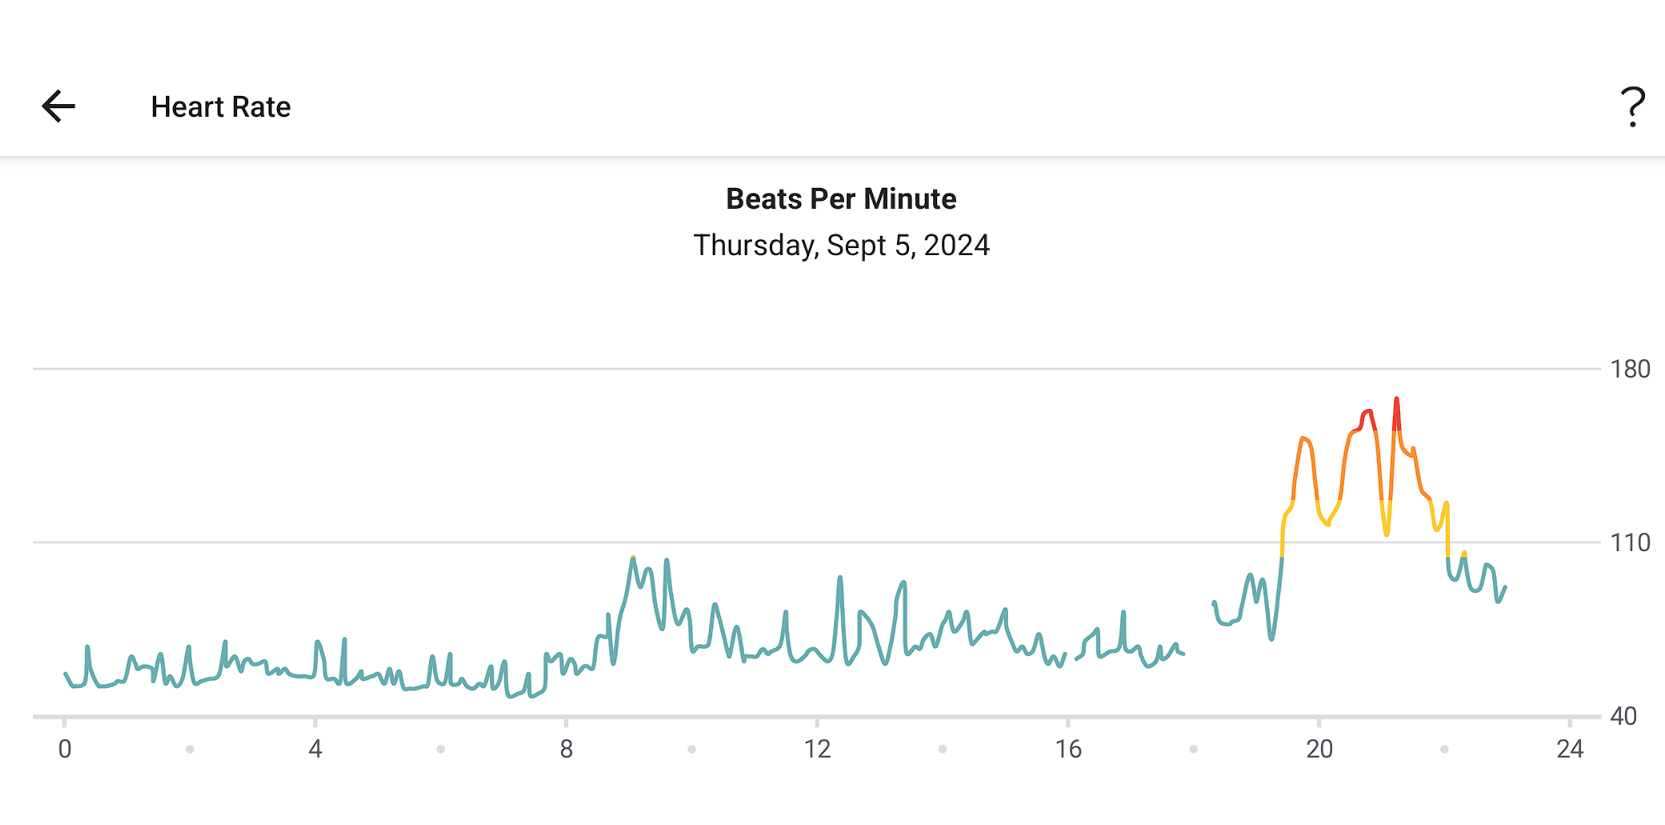Click the axis dot between 20 and 24
1665x825 pixels.
(x=1444, y=749)
